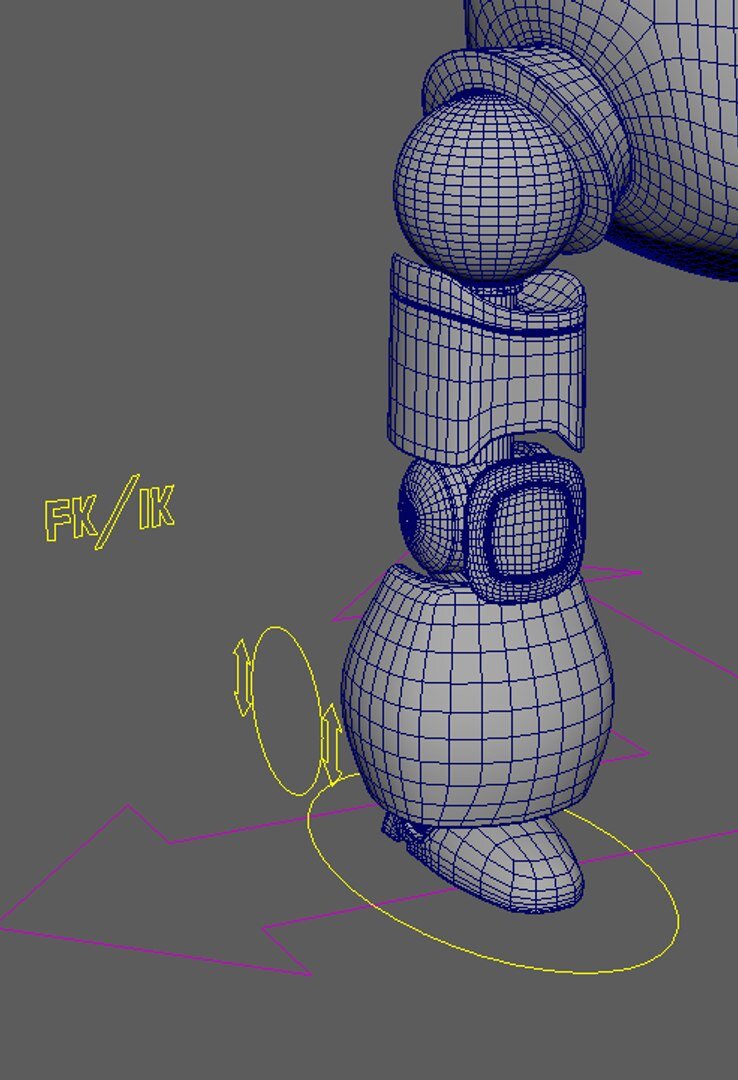Image resolution: width=738 pixels, height=1080 pixels.
Task: Click the small ankle piece behind the foot
Action: tap(400, 829)
